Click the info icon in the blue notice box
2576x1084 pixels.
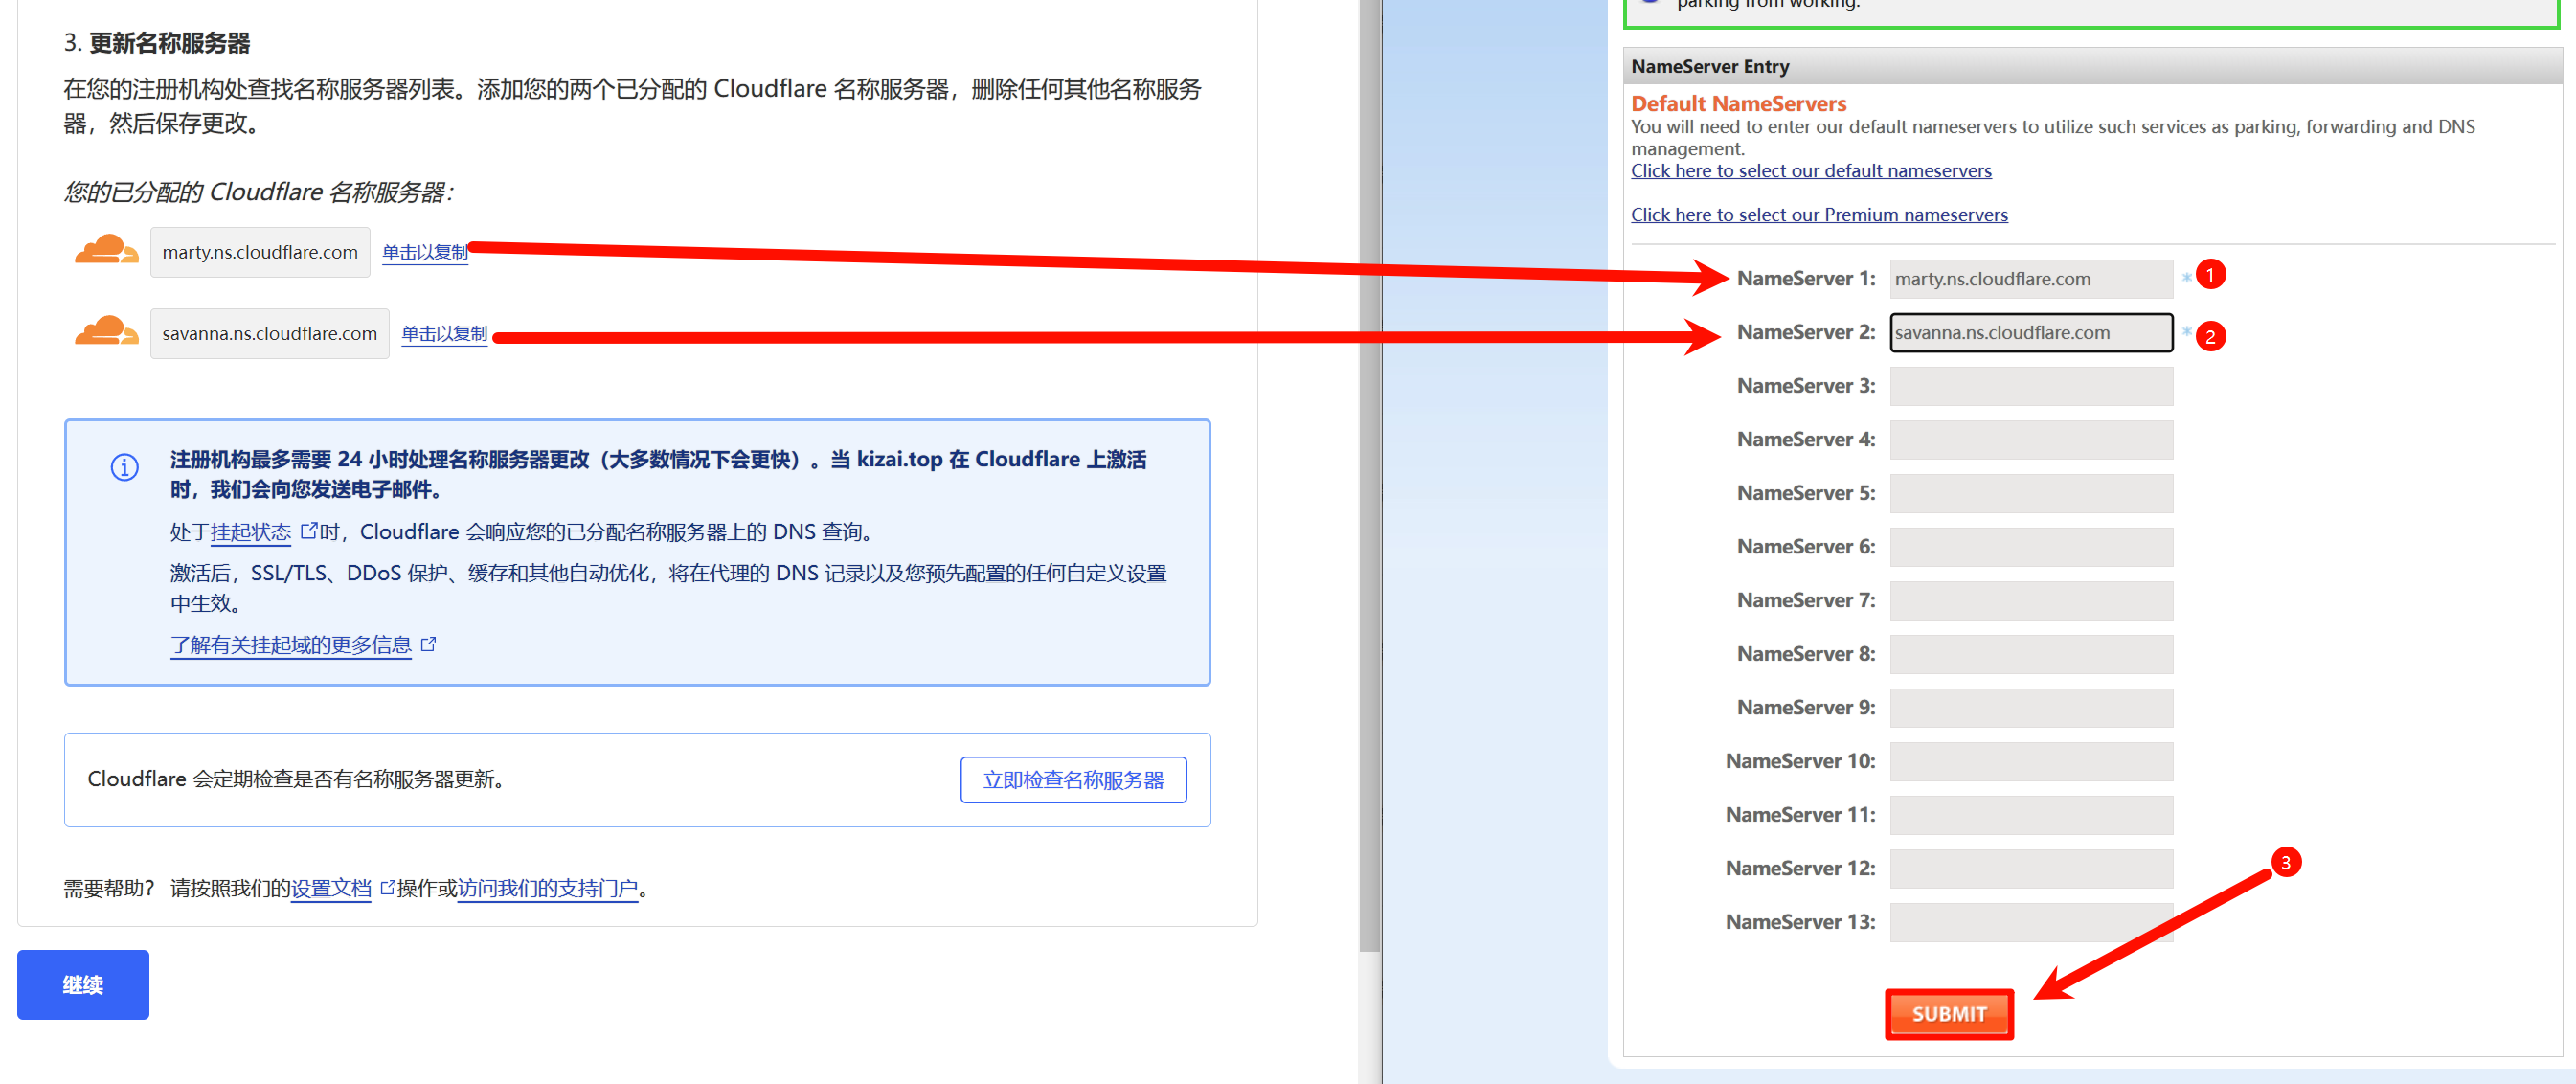pyautogui.click(x=125, y=467)
